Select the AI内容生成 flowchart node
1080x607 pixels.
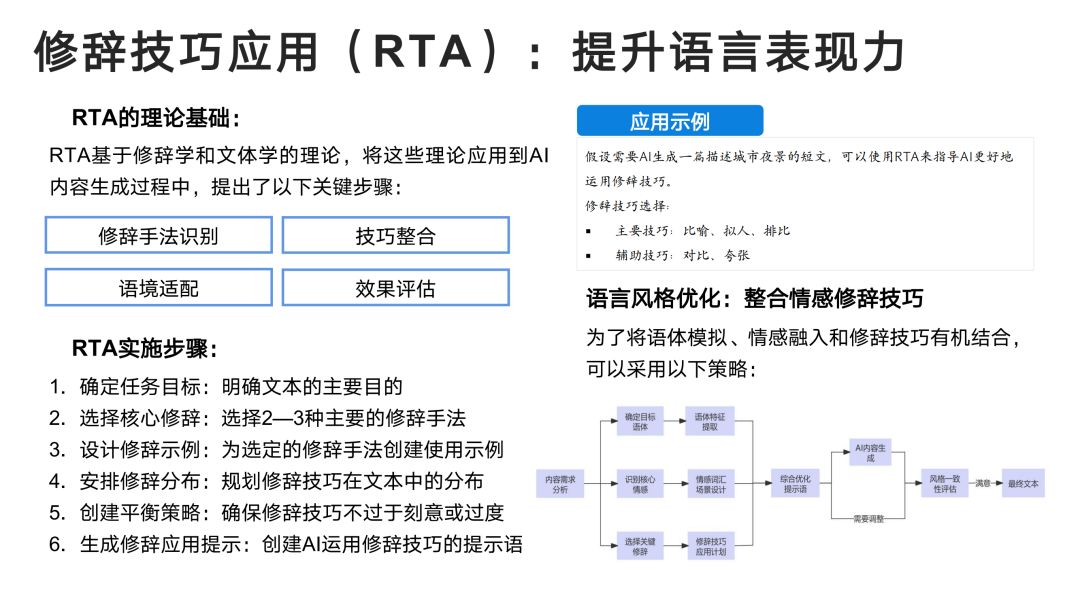[x=869, y=452]
